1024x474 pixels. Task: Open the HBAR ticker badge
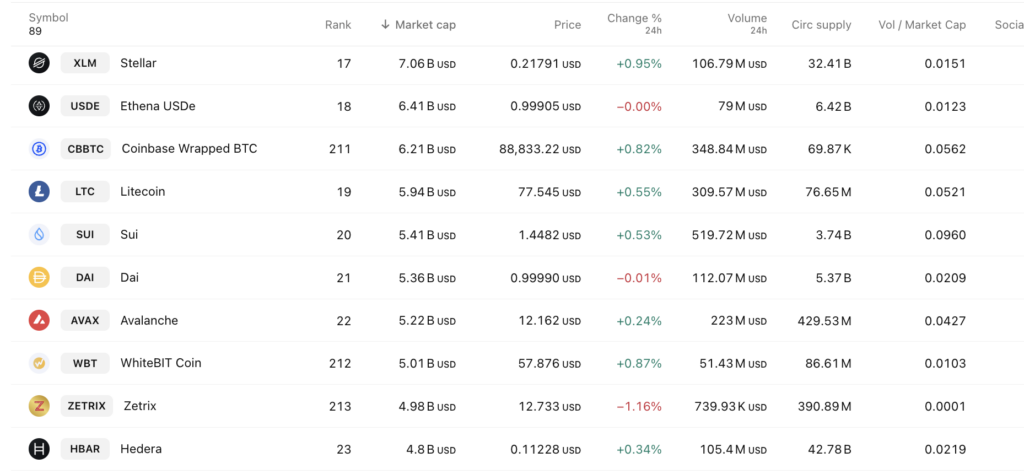[x=85, y=449]
